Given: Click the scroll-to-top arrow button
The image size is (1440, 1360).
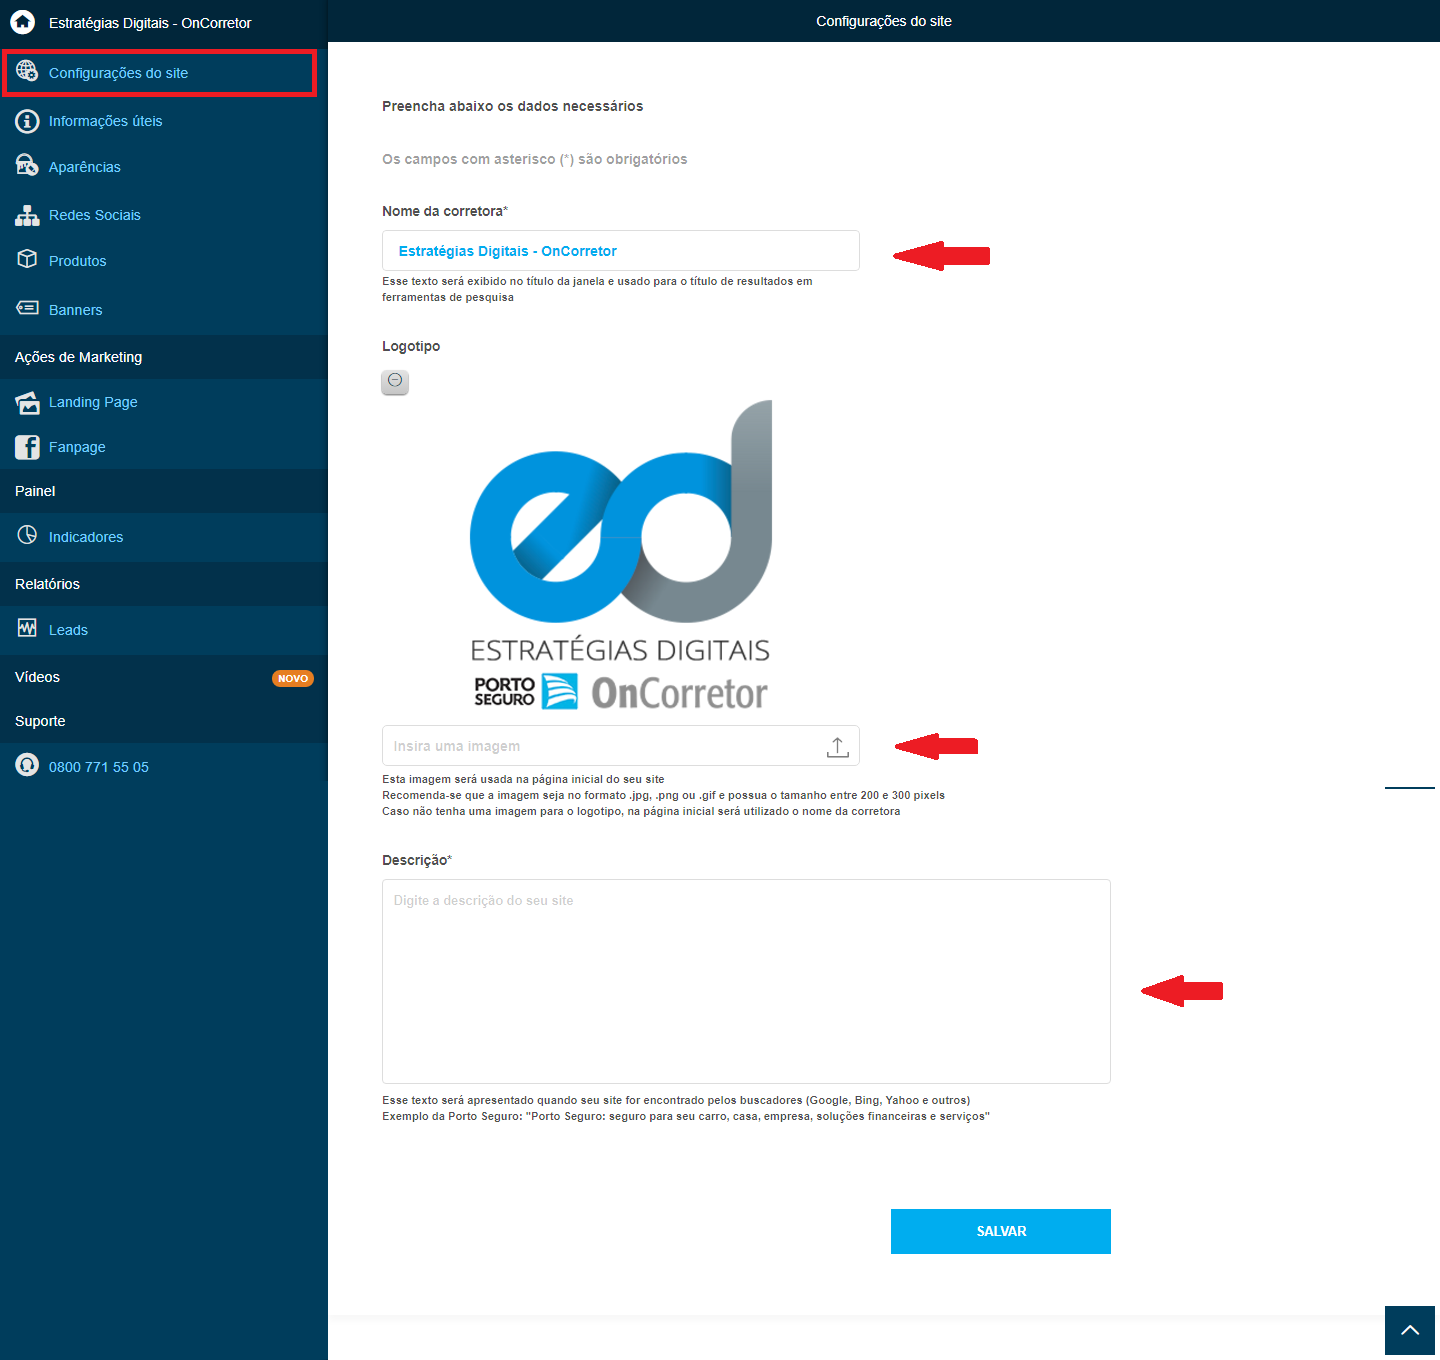Looking at the screenshot, I should click(1410, 1330).
